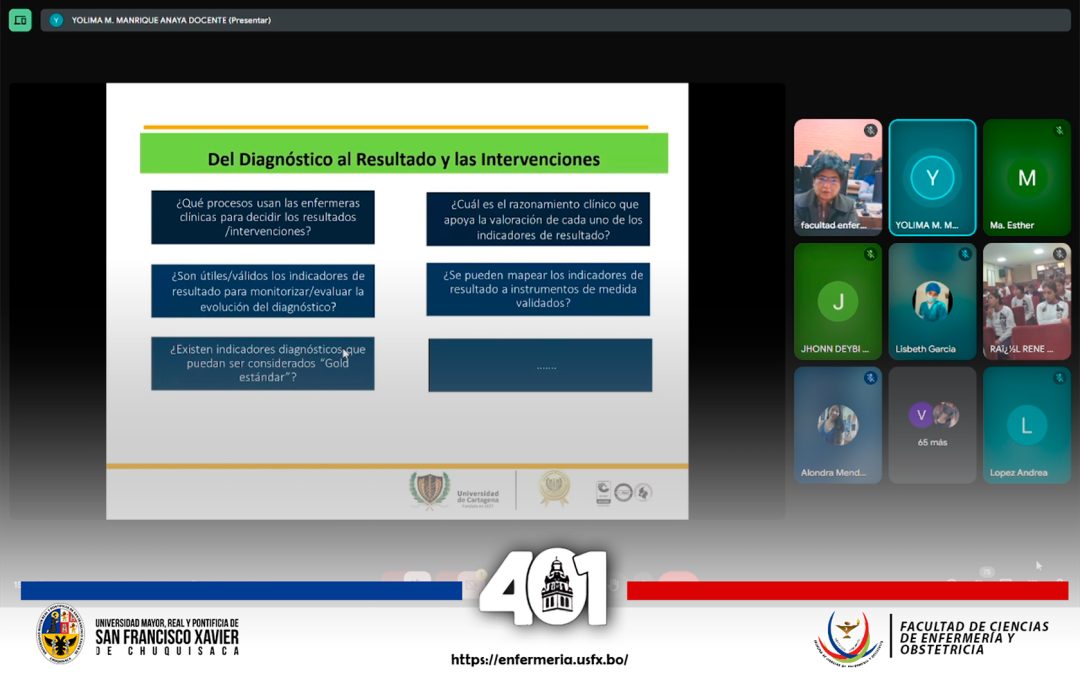Click the muted mic icon on JHONN DEYBI tile
Image resolution: width=1080 pixels, height=675 pixels.
pos(870,255)
